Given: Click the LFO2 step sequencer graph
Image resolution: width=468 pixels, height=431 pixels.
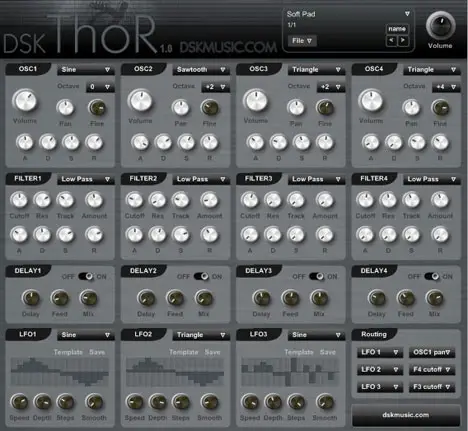Looking at the screenshot, I should [175, 372].
